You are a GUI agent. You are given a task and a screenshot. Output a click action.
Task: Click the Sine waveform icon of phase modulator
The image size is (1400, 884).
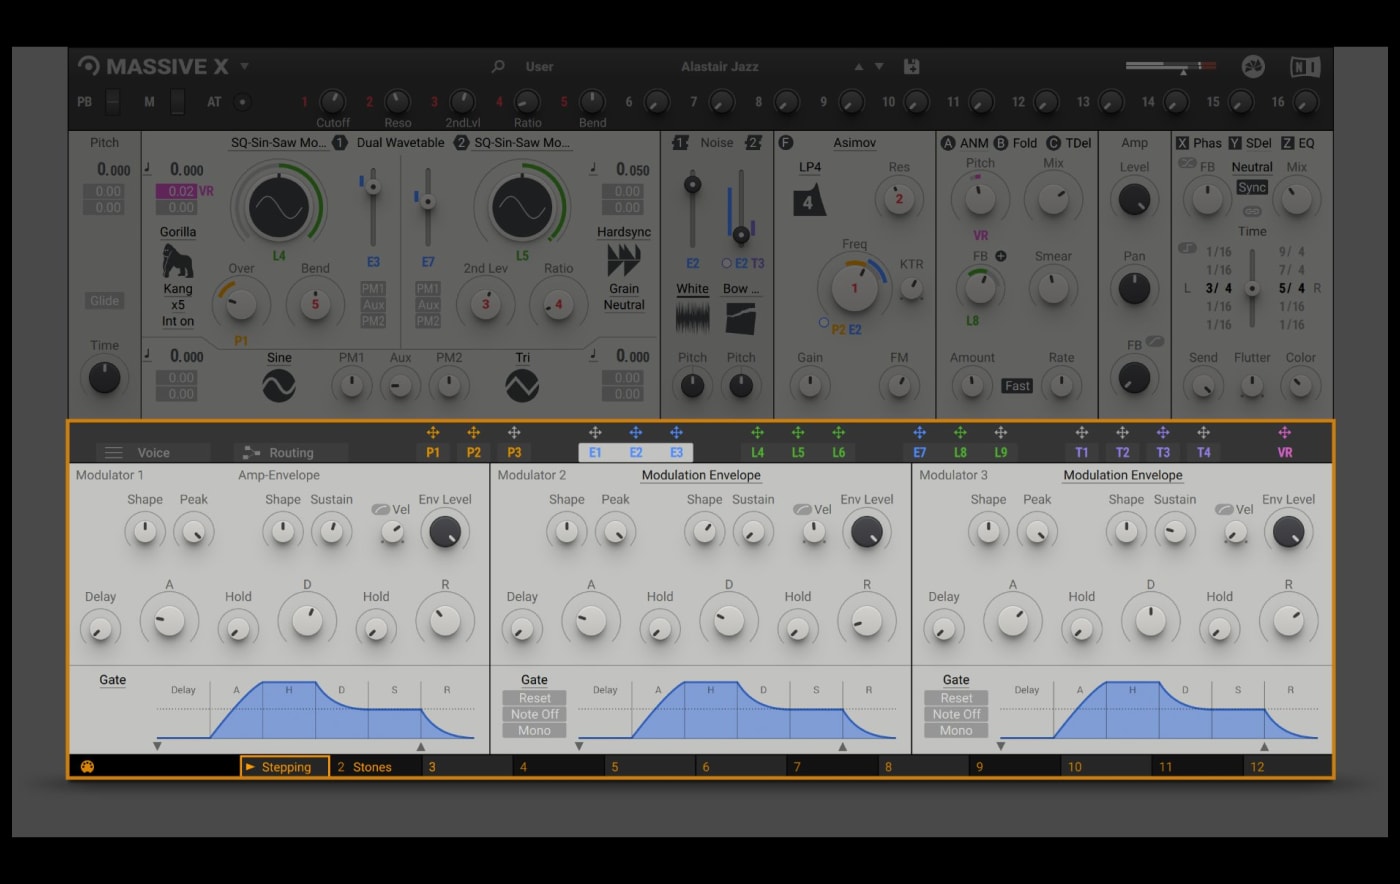coord(279,385)
